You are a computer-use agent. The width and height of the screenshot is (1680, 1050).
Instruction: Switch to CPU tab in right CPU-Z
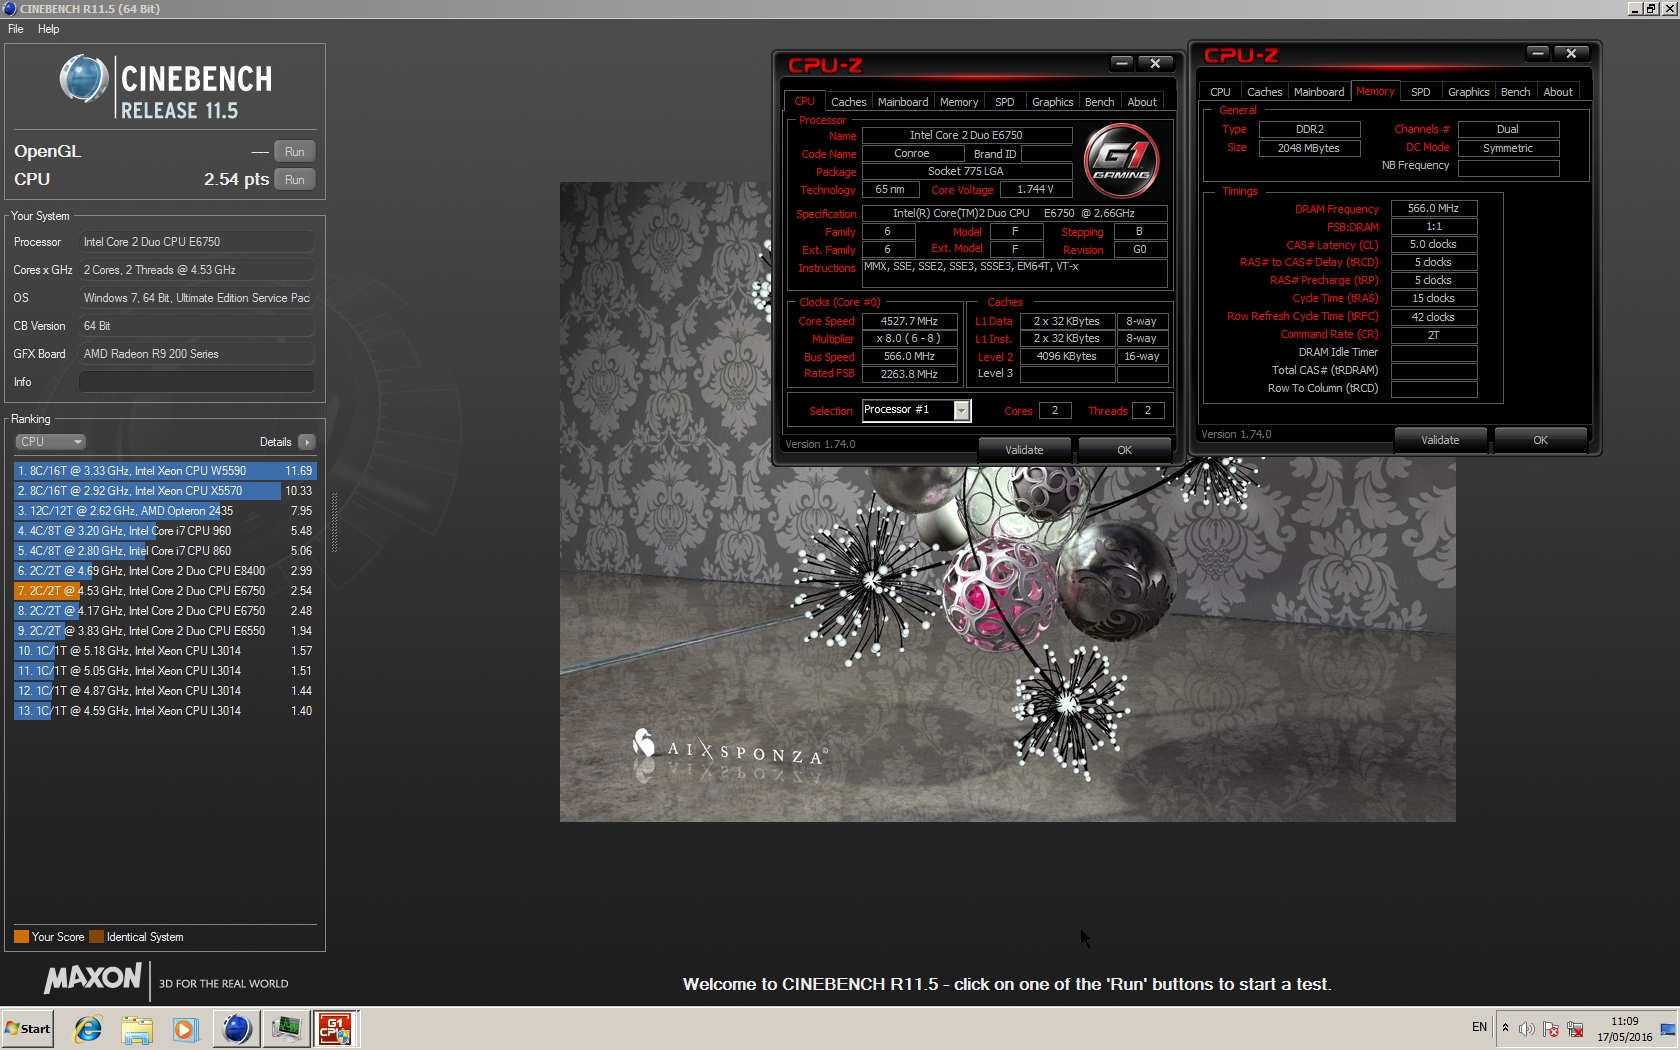(x=1220, y=92)
